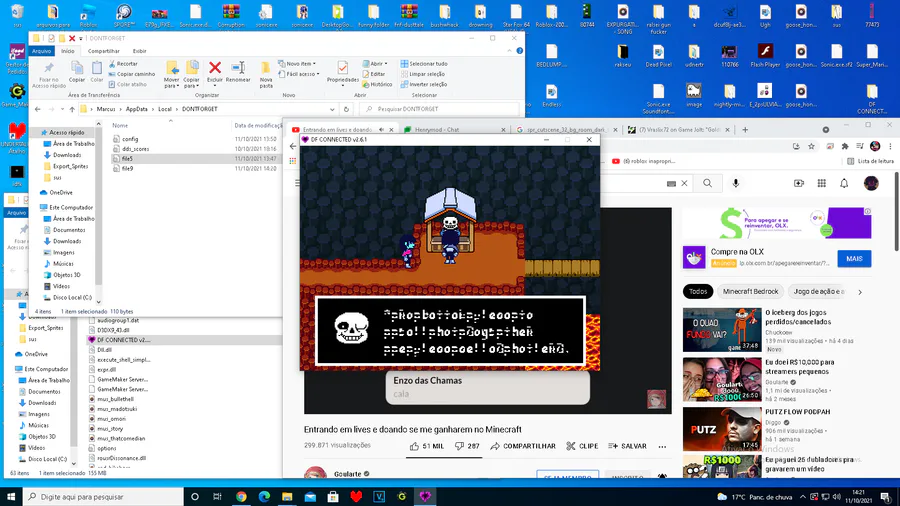Open O iceberg dos jogos perdidos thumbnail
The image size is (900, 506).
[722, 330]
